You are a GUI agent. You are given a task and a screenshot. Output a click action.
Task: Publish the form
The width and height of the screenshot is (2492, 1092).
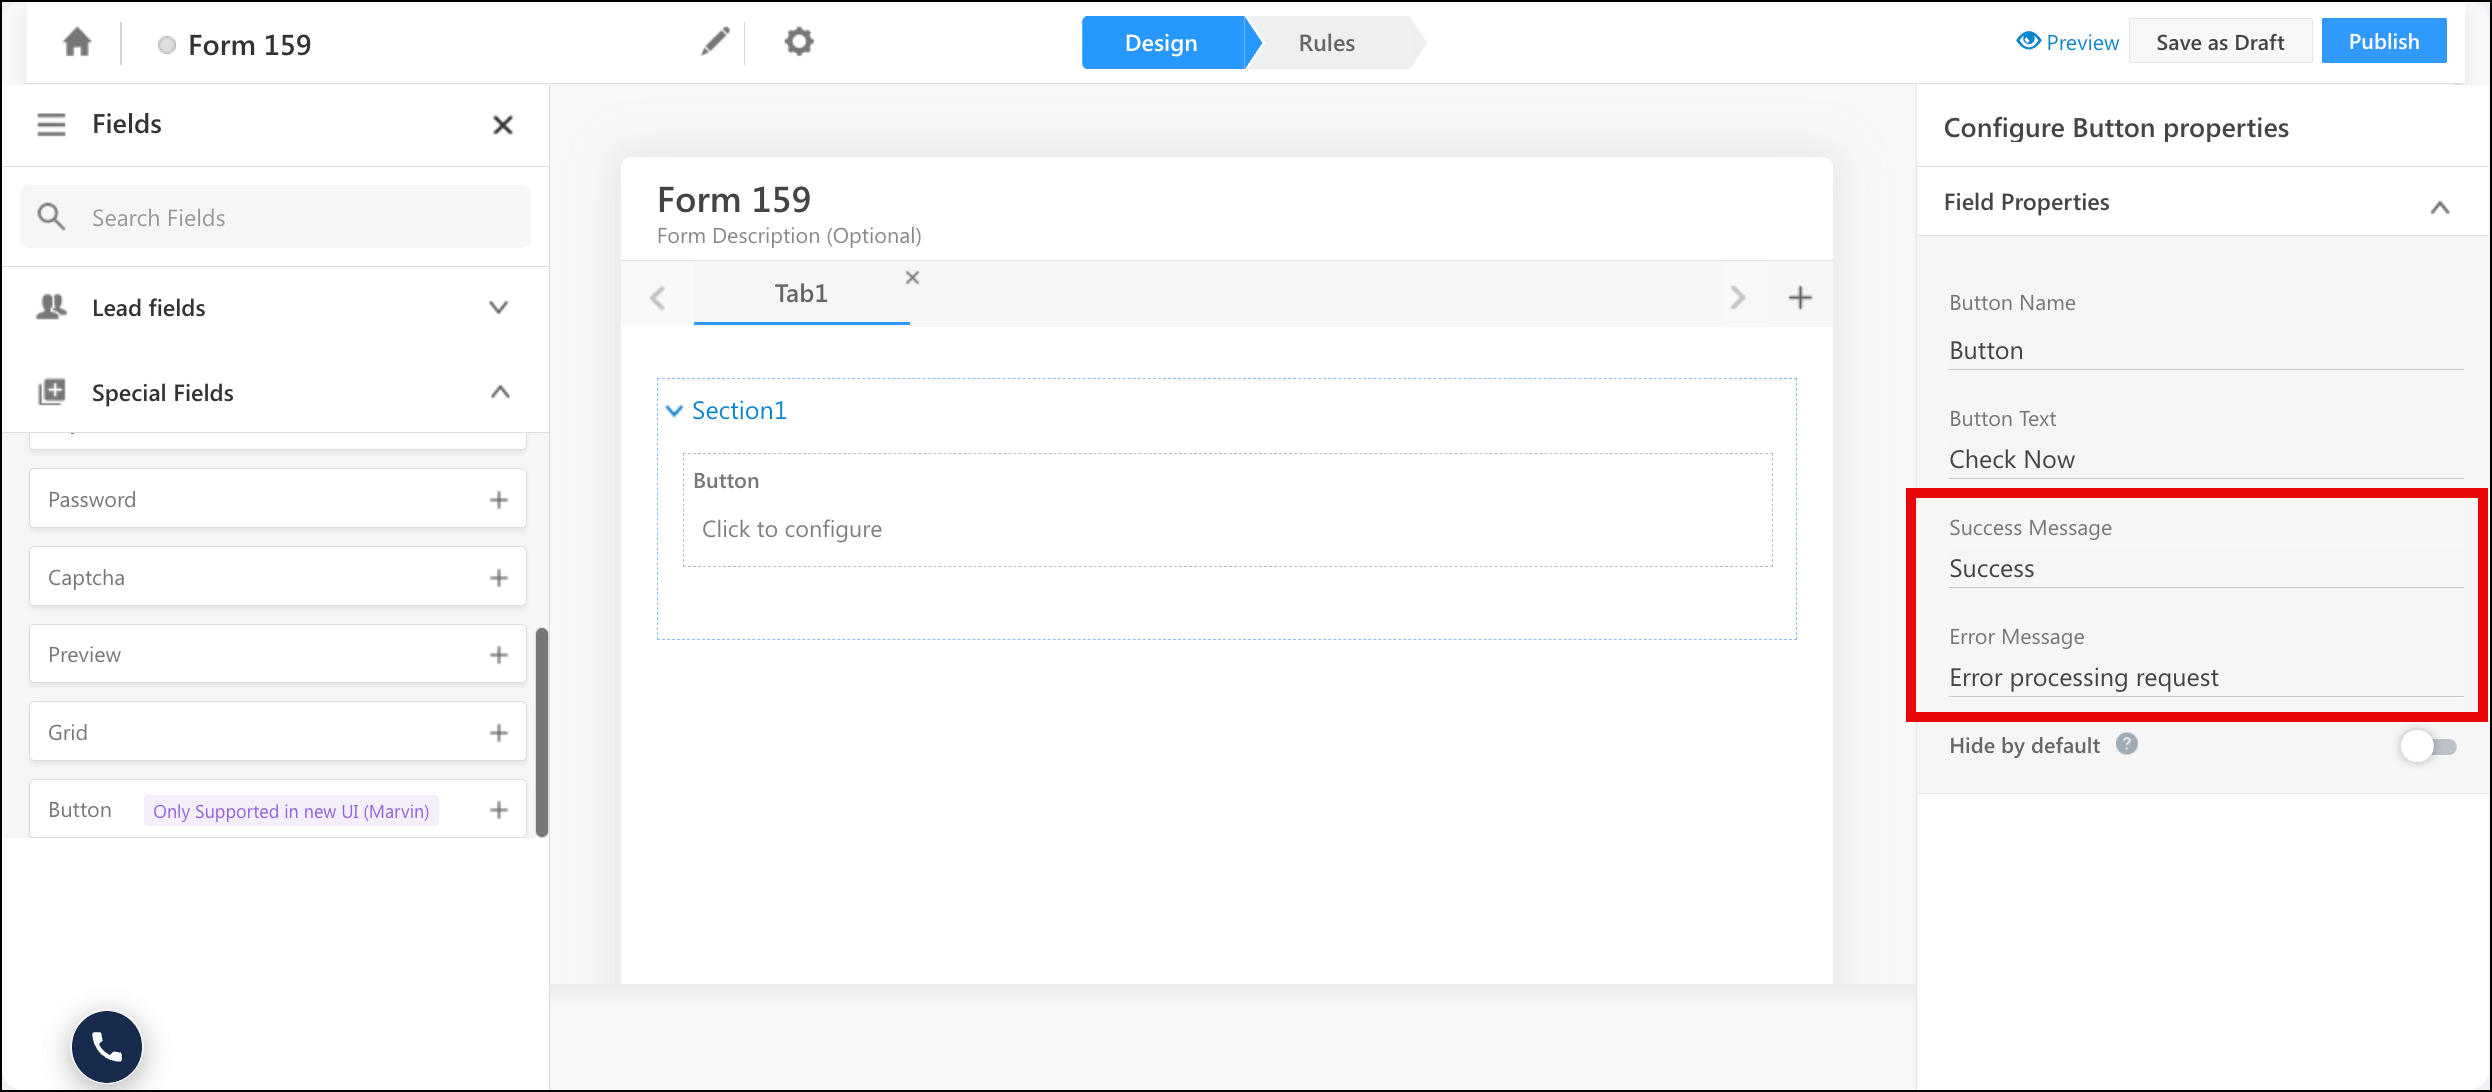coord(2384,41)
